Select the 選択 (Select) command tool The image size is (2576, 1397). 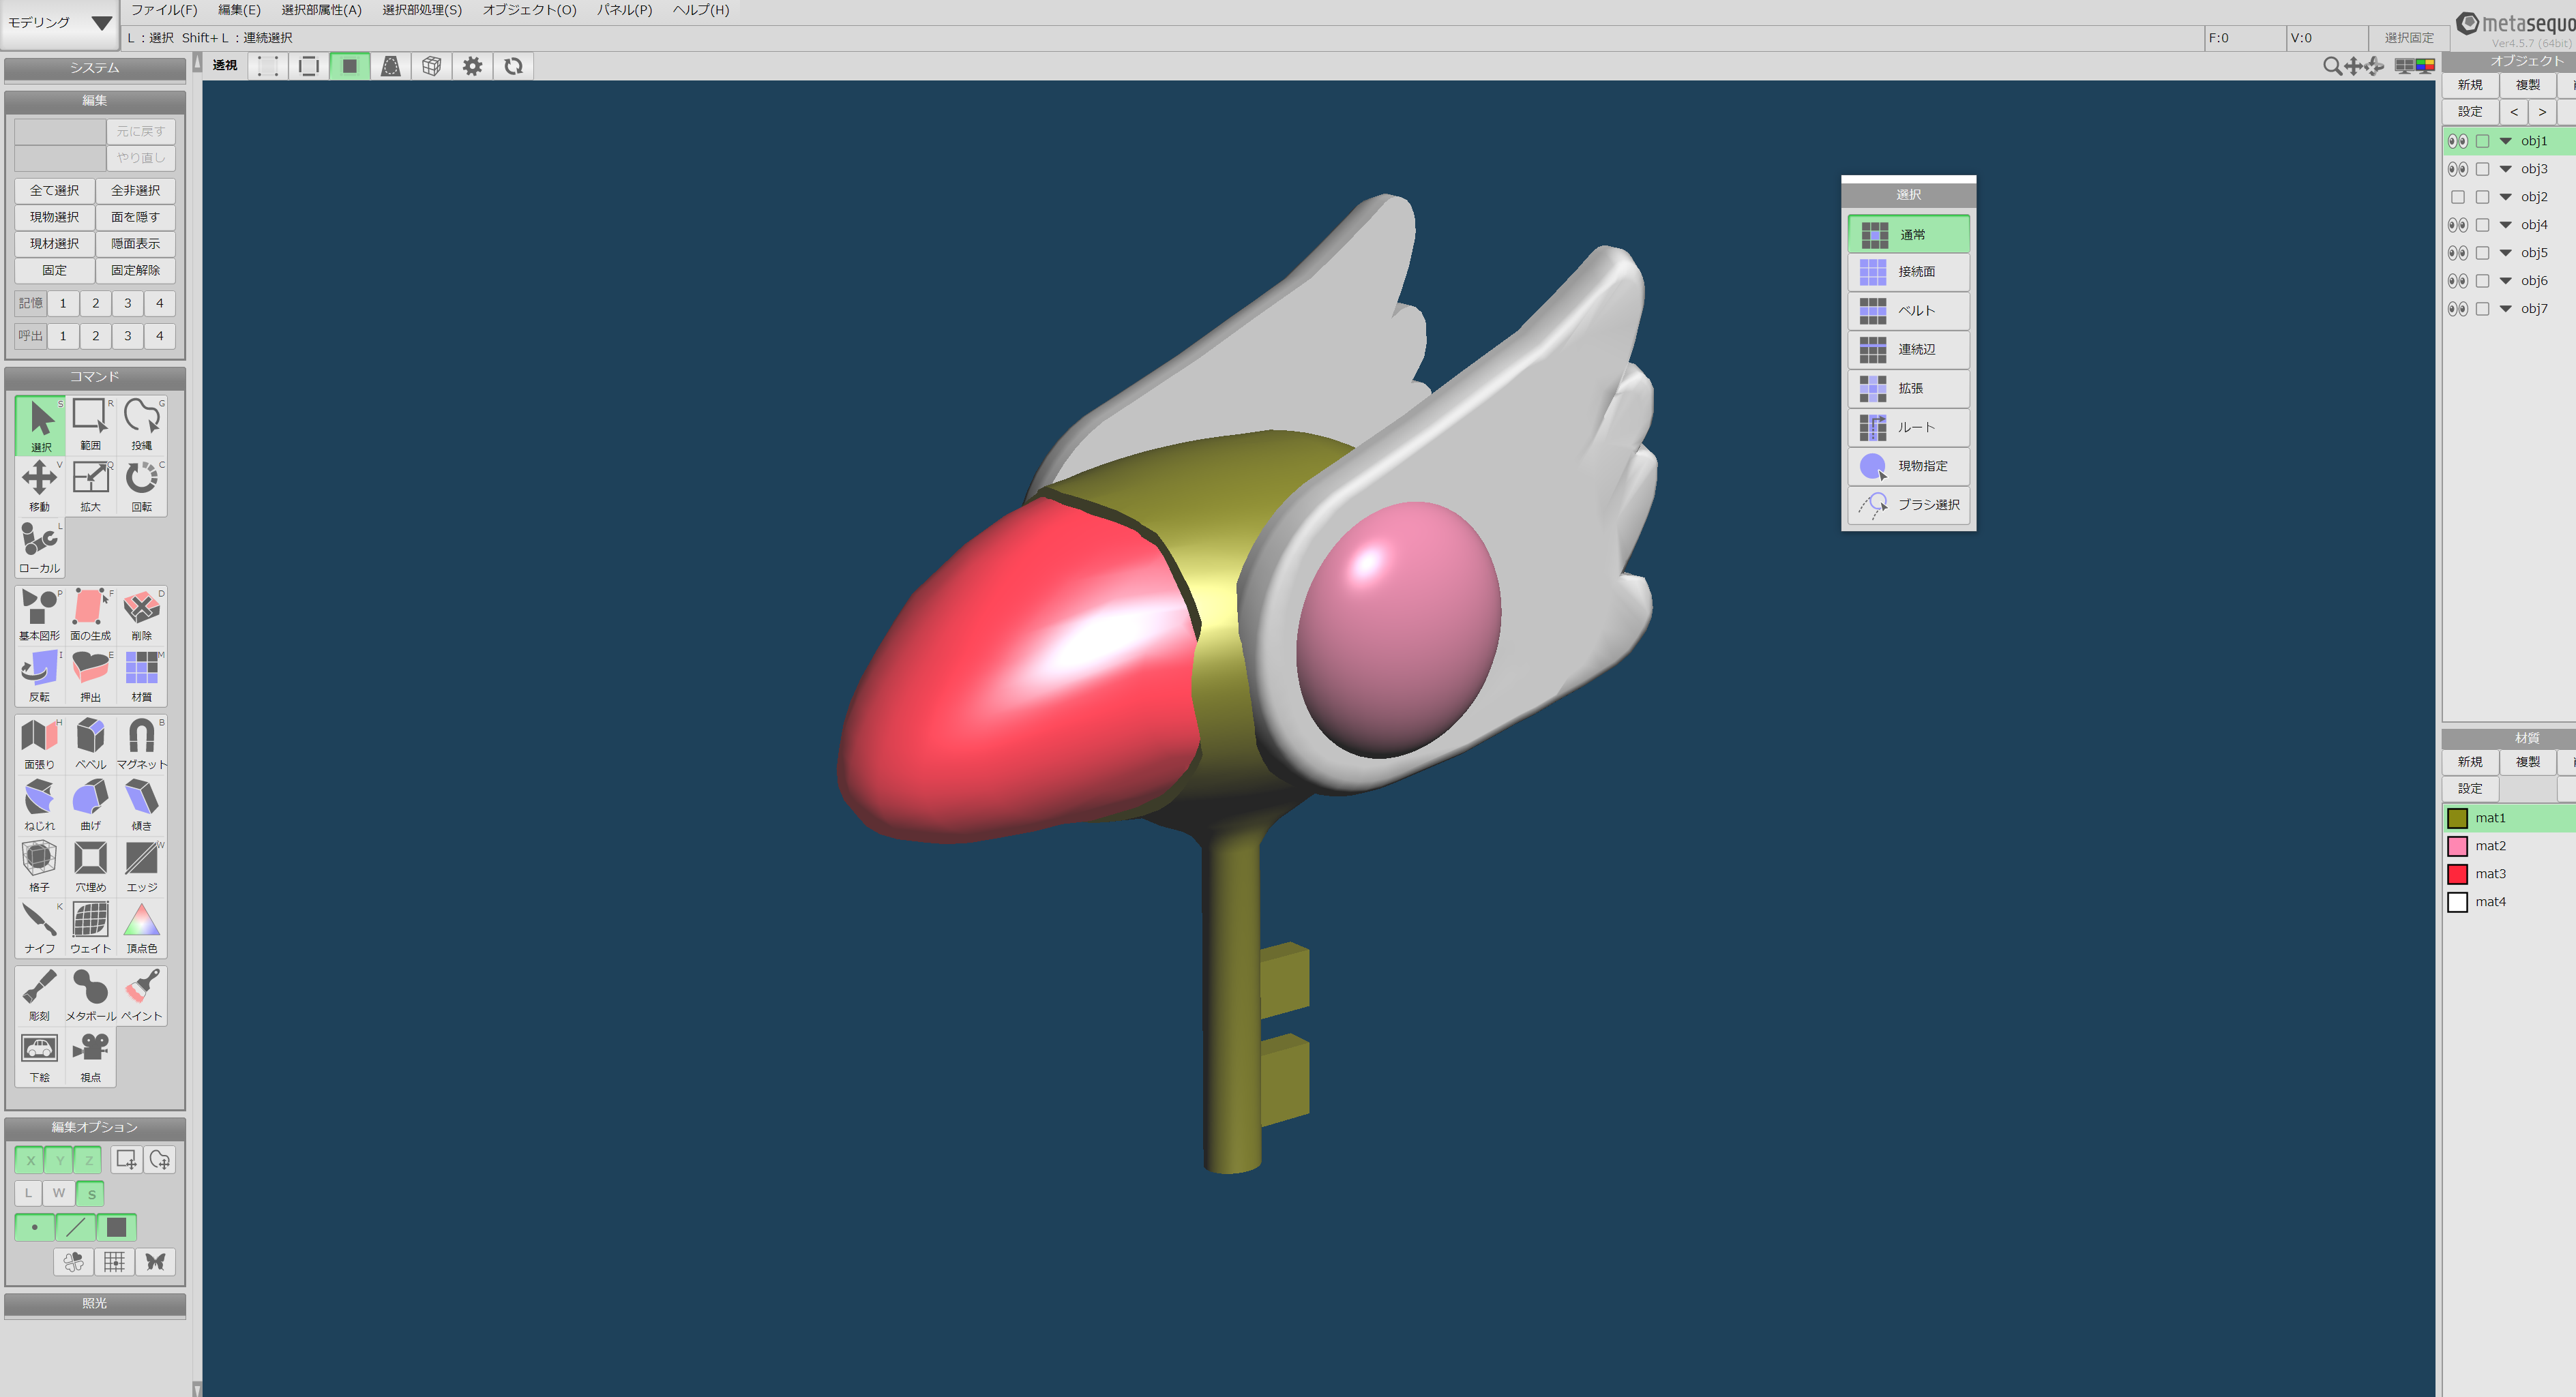coord(40,425)
